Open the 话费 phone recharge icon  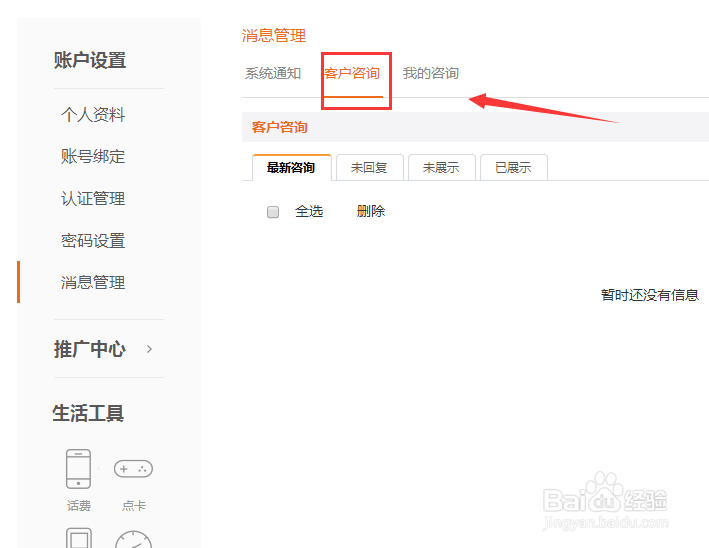[x=78, y=469]
